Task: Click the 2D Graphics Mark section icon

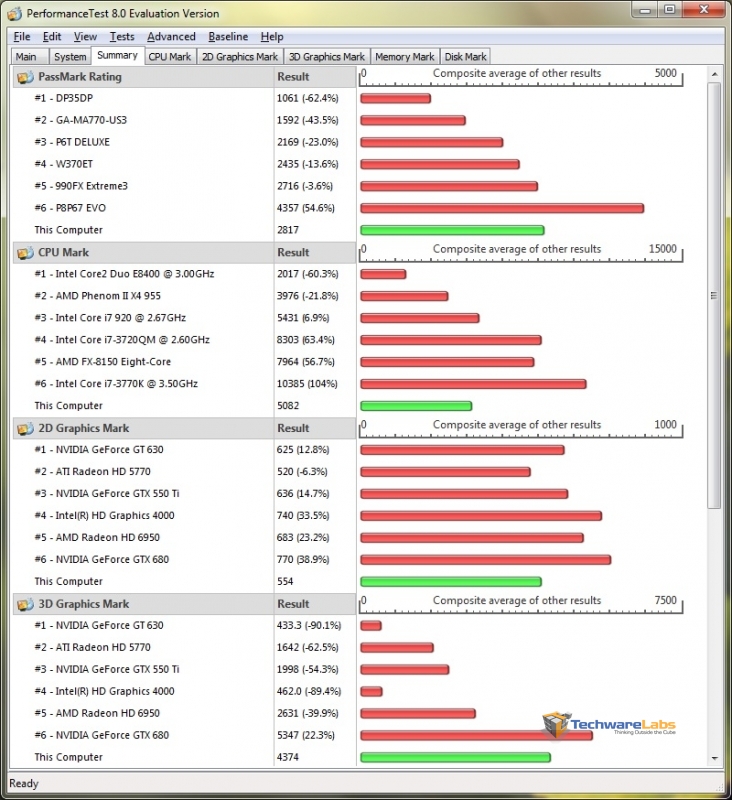Action: 26,429
